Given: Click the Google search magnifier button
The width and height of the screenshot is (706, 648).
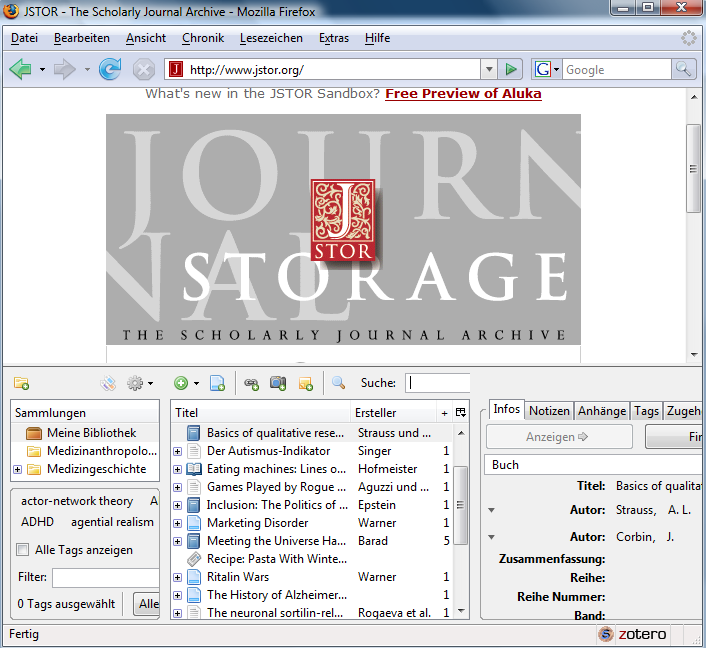Looking at the screenshot, I should pyautogui.click(x=683, y=69).
